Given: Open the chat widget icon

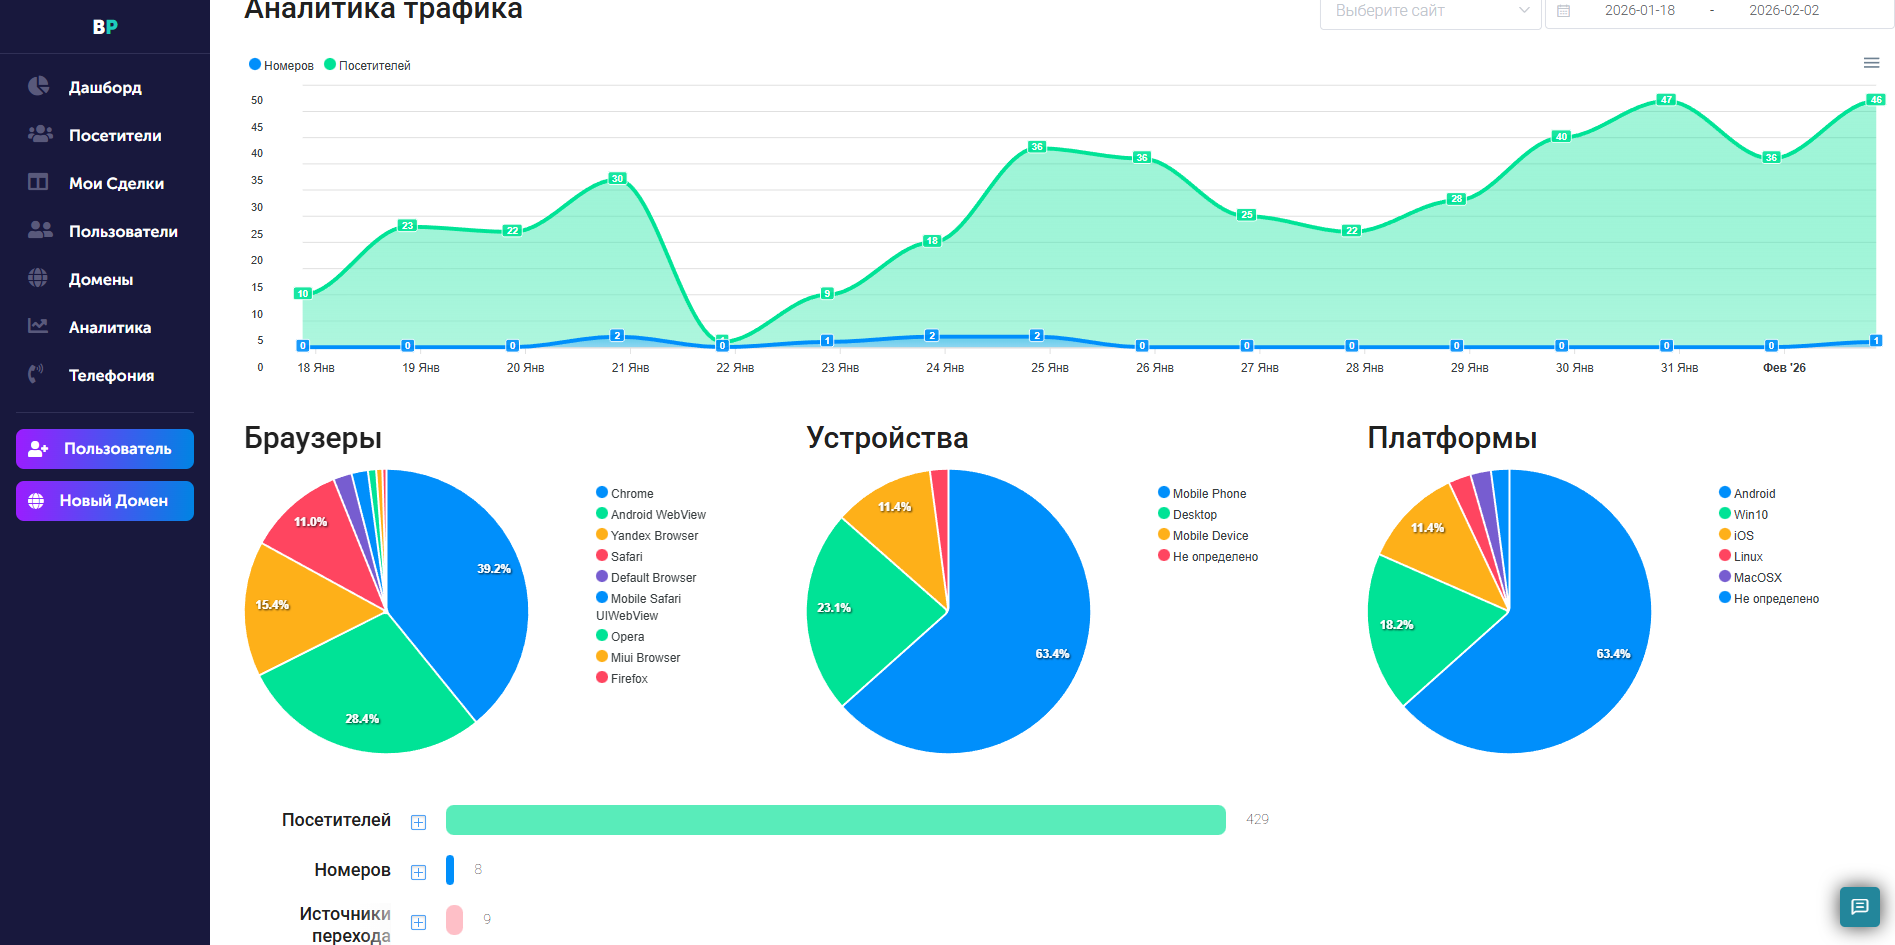Looking at the screenshot, I should coord(1859,907).
